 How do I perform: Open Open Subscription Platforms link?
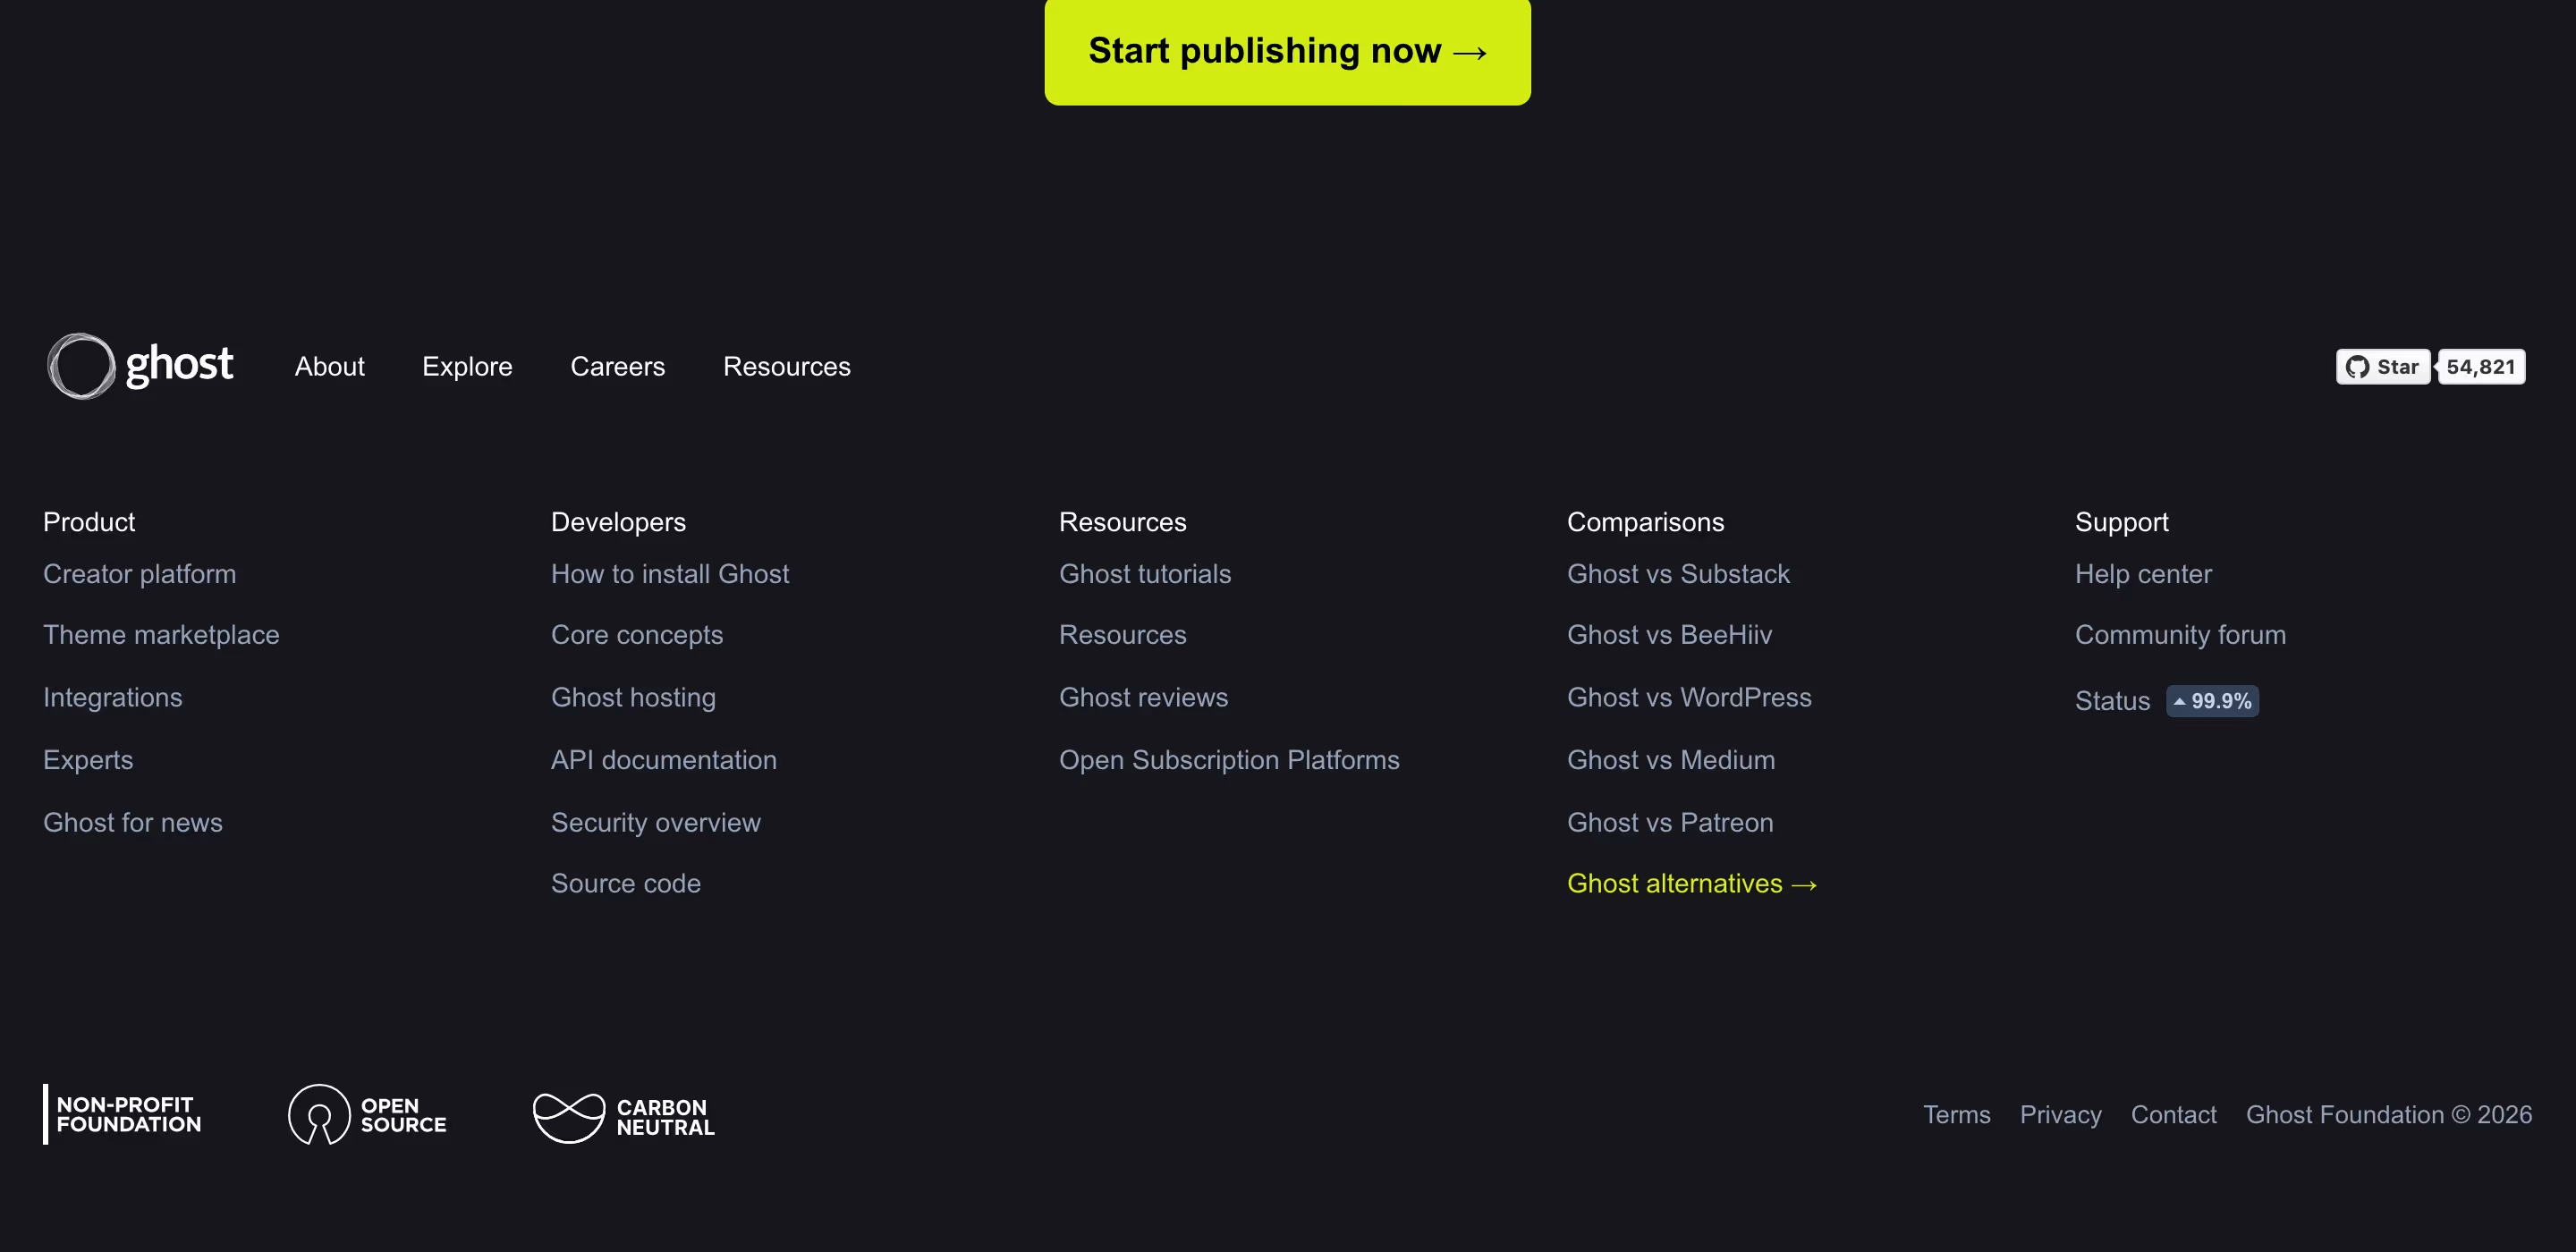point(1229,760)
